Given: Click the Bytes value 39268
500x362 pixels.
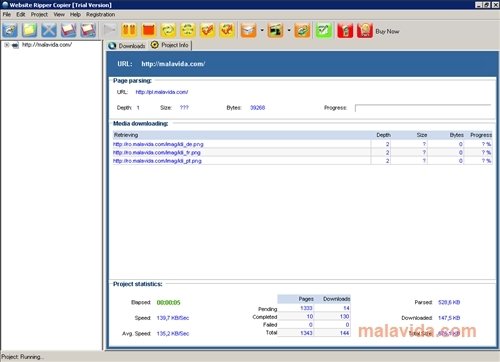Looking at the screenshot, I should tap(257, 108).
